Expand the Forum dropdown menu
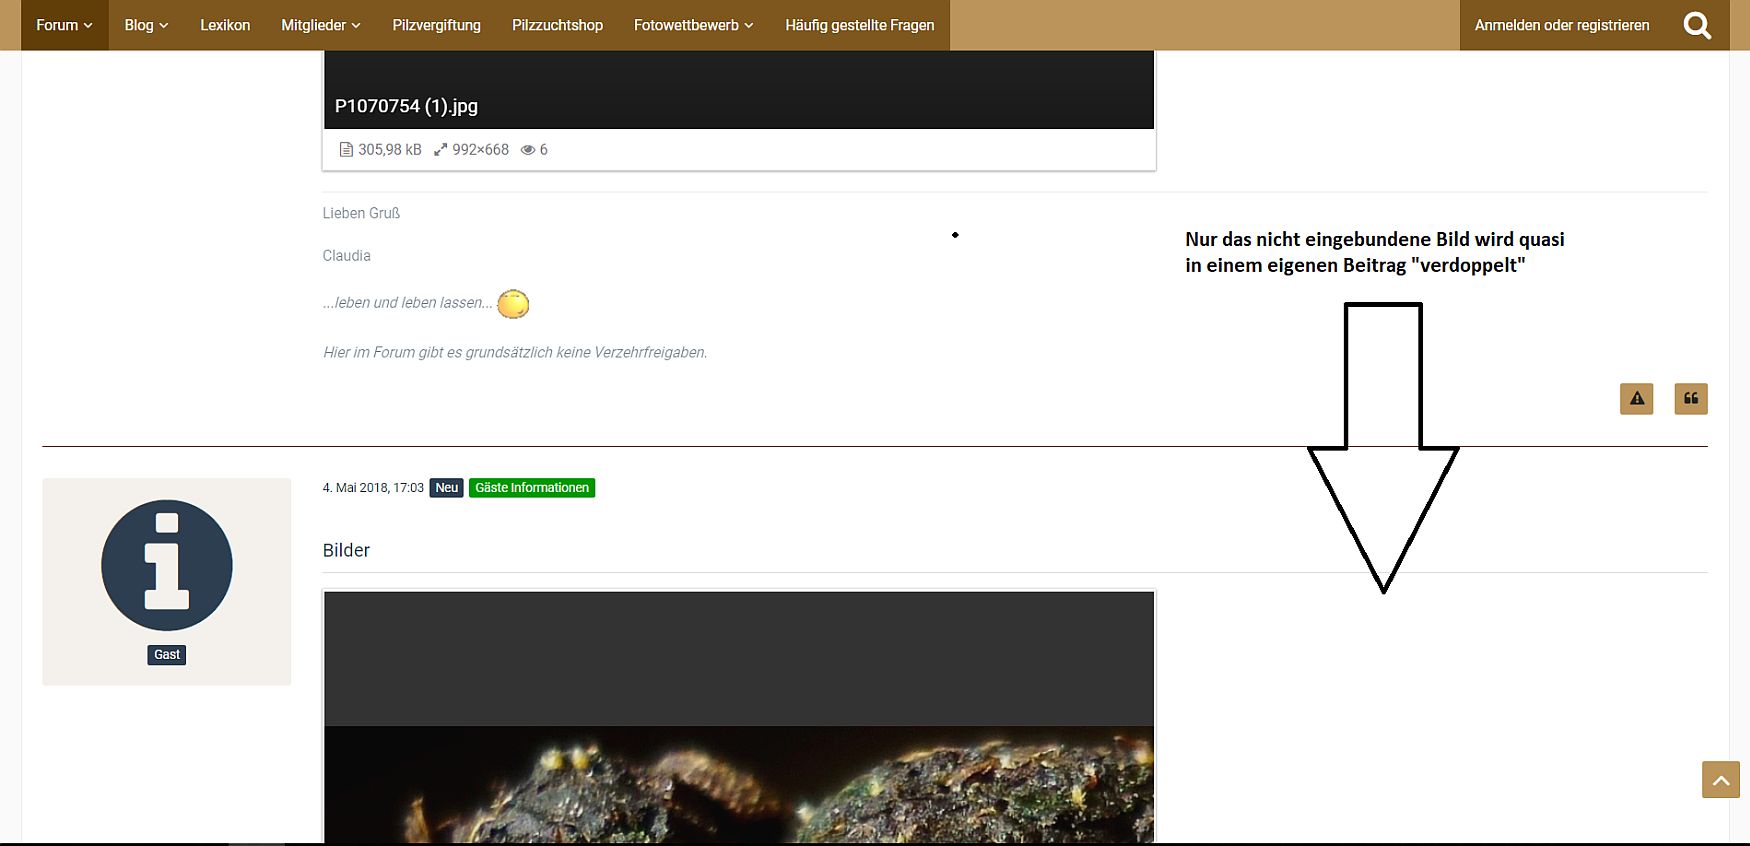The image size is (1750, 846). 64,25
